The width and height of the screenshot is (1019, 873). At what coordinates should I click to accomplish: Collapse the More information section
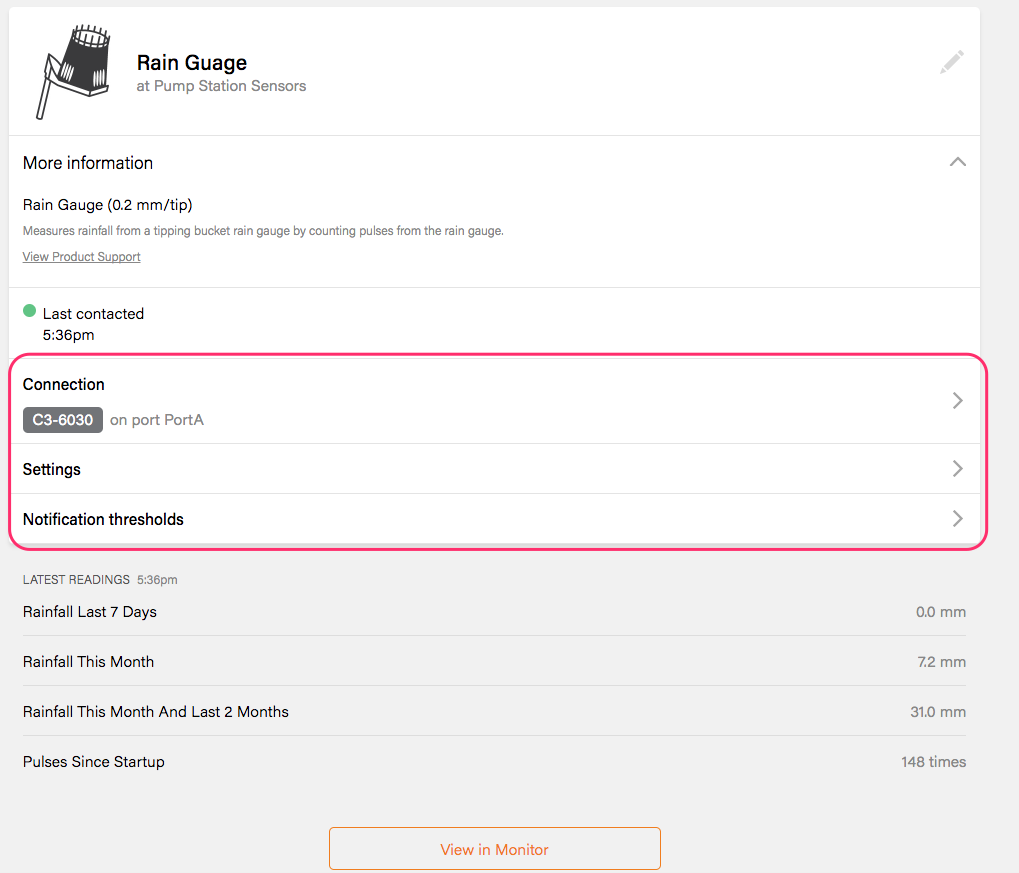pyautogui.click(x=957, y=162)
